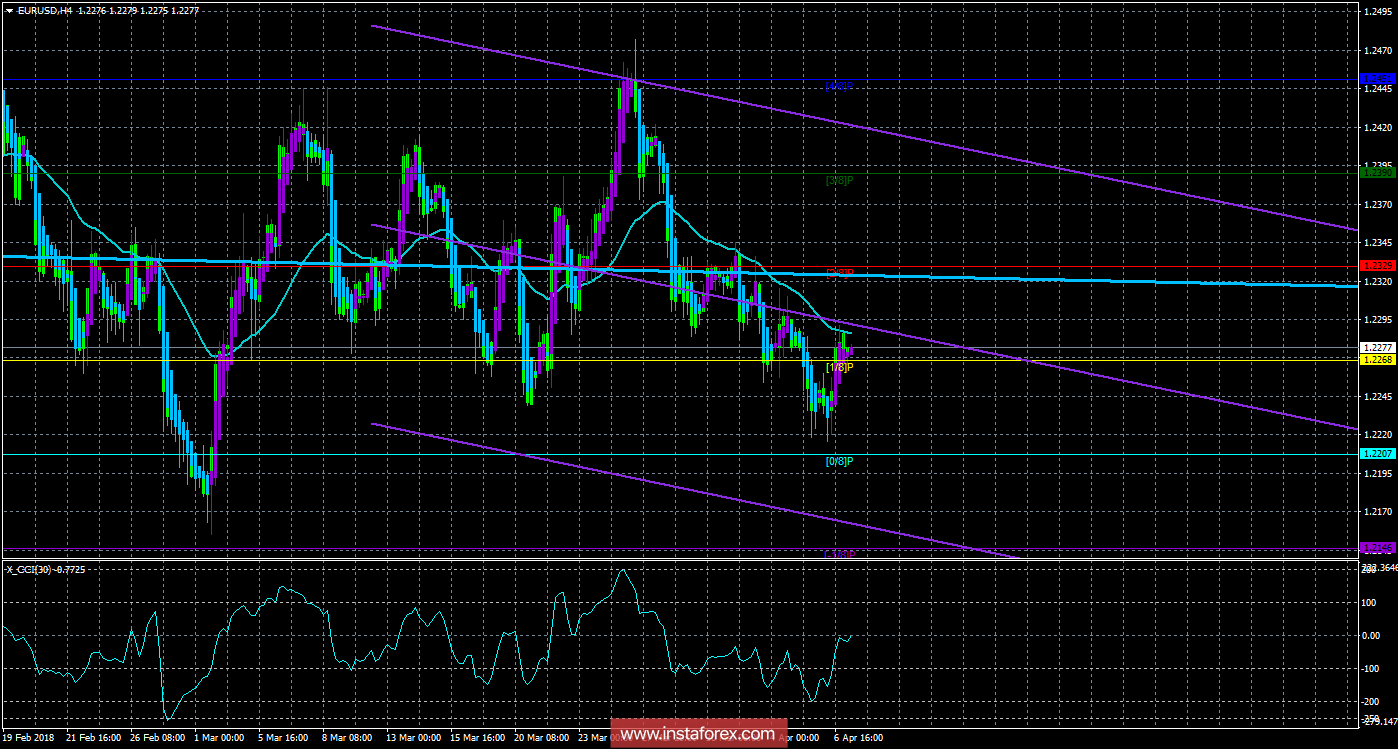The height and width of the screenshot is (749, 1398).
Task: Select the cyan 1.2207 price label
Action: (x=1376, y=454)
